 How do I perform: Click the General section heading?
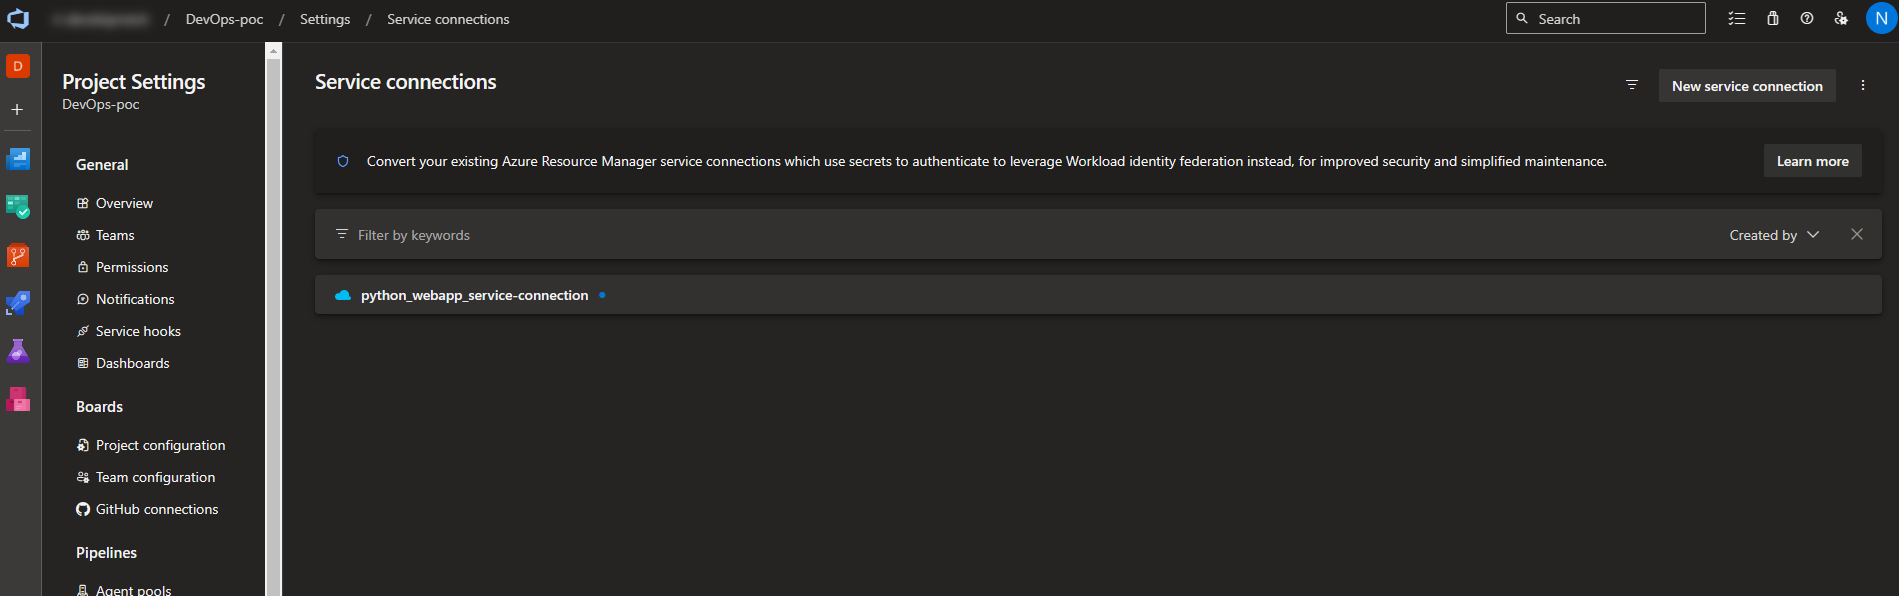click(102, 165)
